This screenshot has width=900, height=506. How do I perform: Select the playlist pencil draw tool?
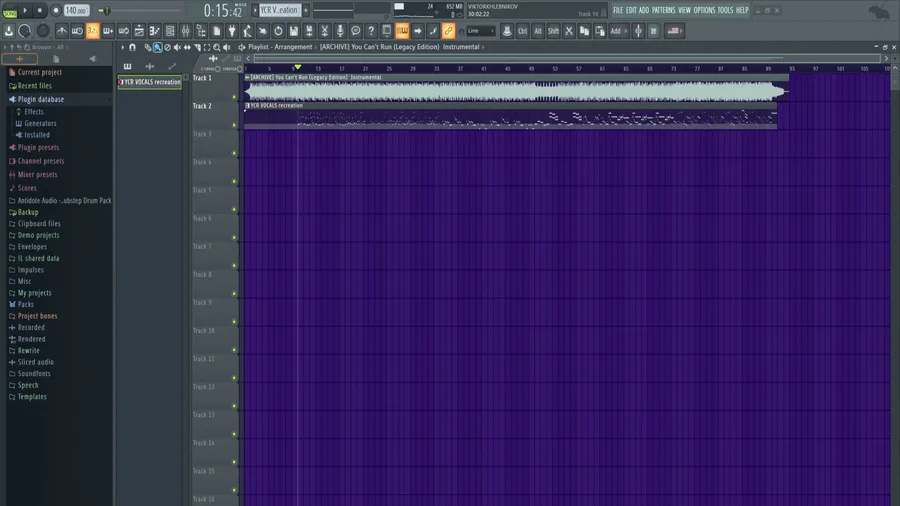pyautogui.click(x=148, y=48)
